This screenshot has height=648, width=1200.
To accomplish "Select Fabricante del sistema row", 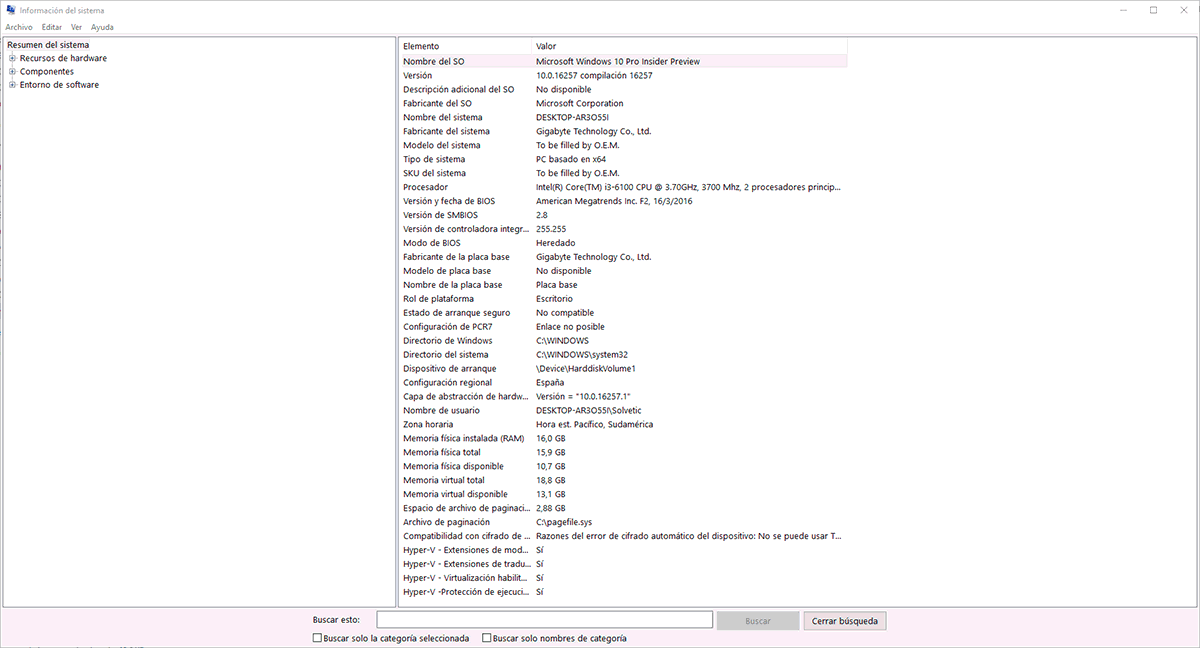I will pyautogui.click(x=623, y=131).
